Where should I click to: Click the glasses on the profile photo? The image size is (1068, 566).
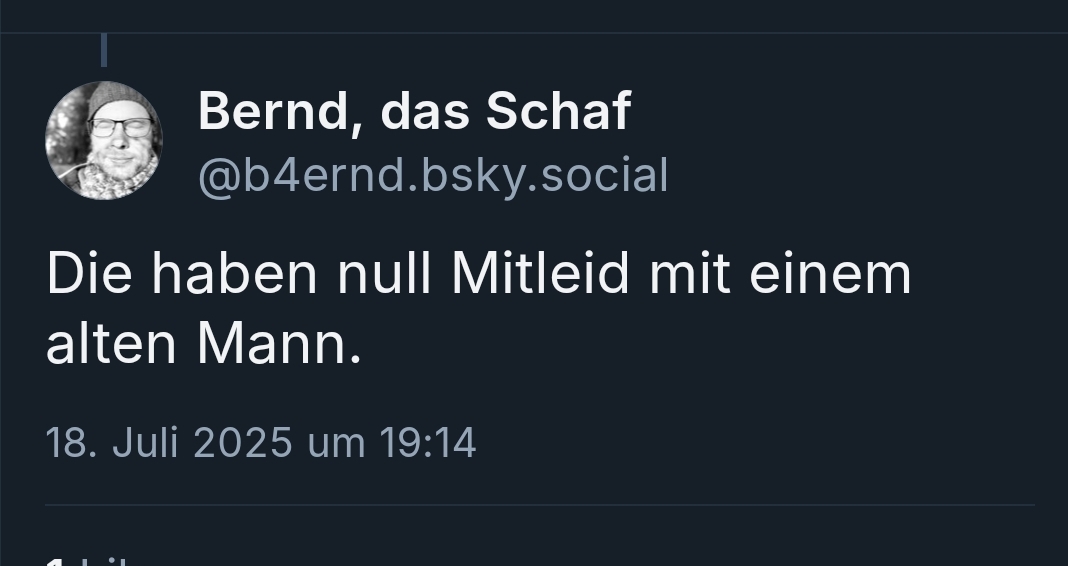coord(120,127)
